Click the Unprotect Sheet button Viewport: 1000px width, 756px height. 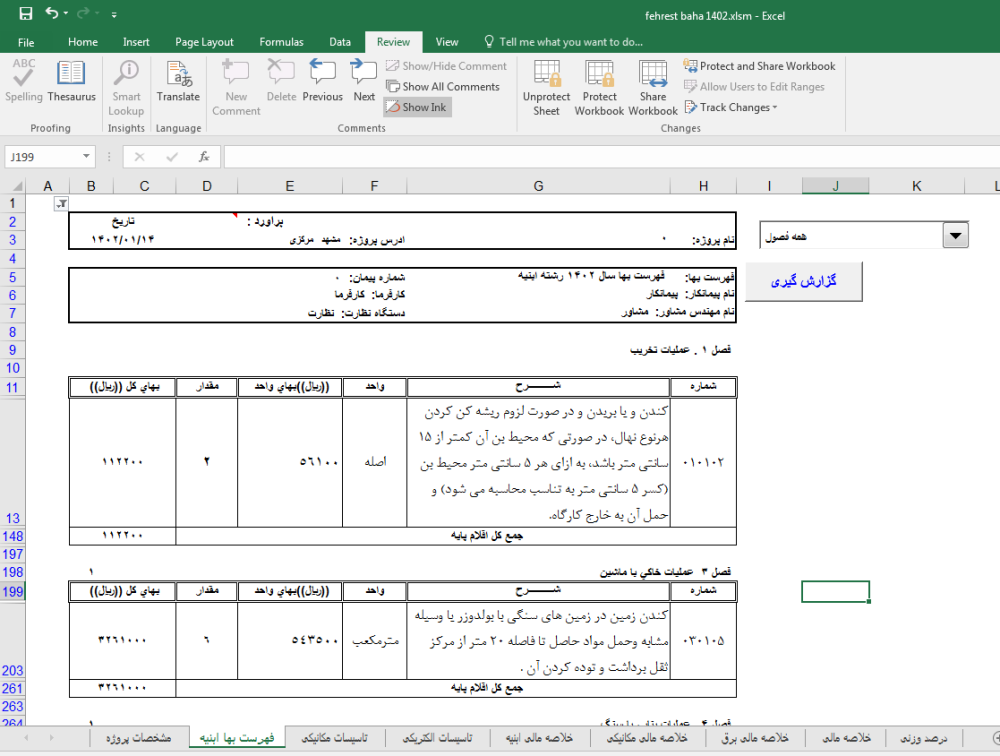click(x=546, y=85)
